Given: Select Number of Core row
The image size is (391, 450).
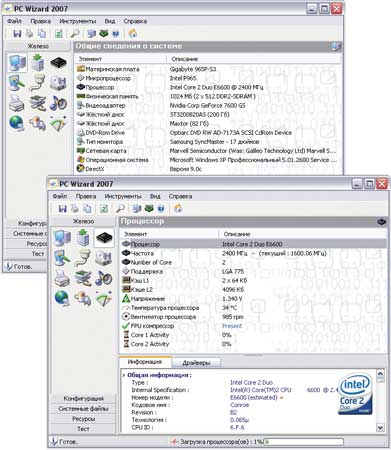Looking at the screenshot, I should 253,262.
